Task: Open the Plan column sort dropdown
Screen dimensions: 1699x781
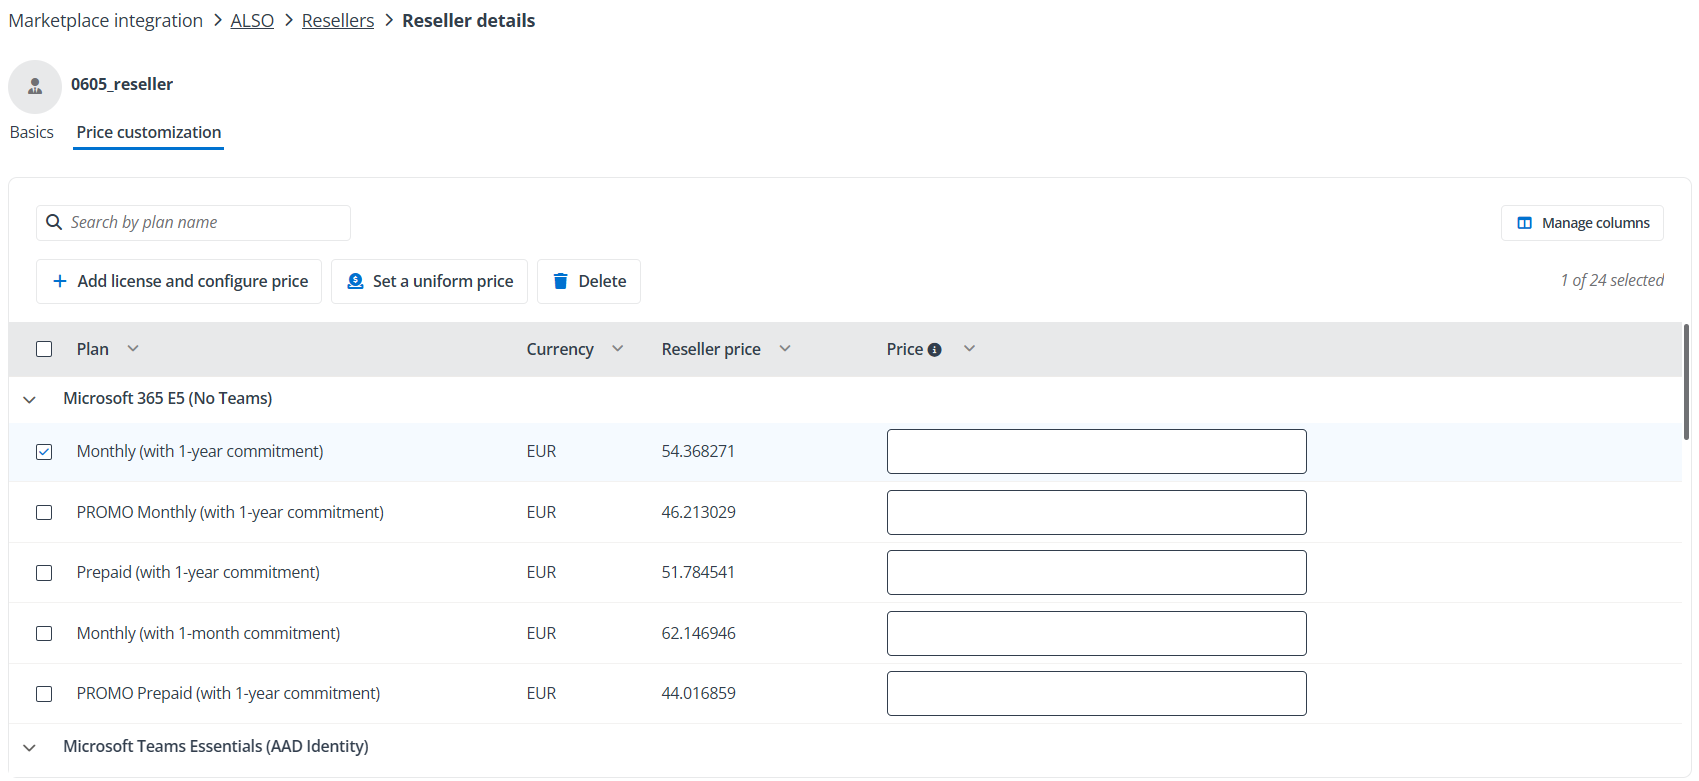Action: [133, 349]
